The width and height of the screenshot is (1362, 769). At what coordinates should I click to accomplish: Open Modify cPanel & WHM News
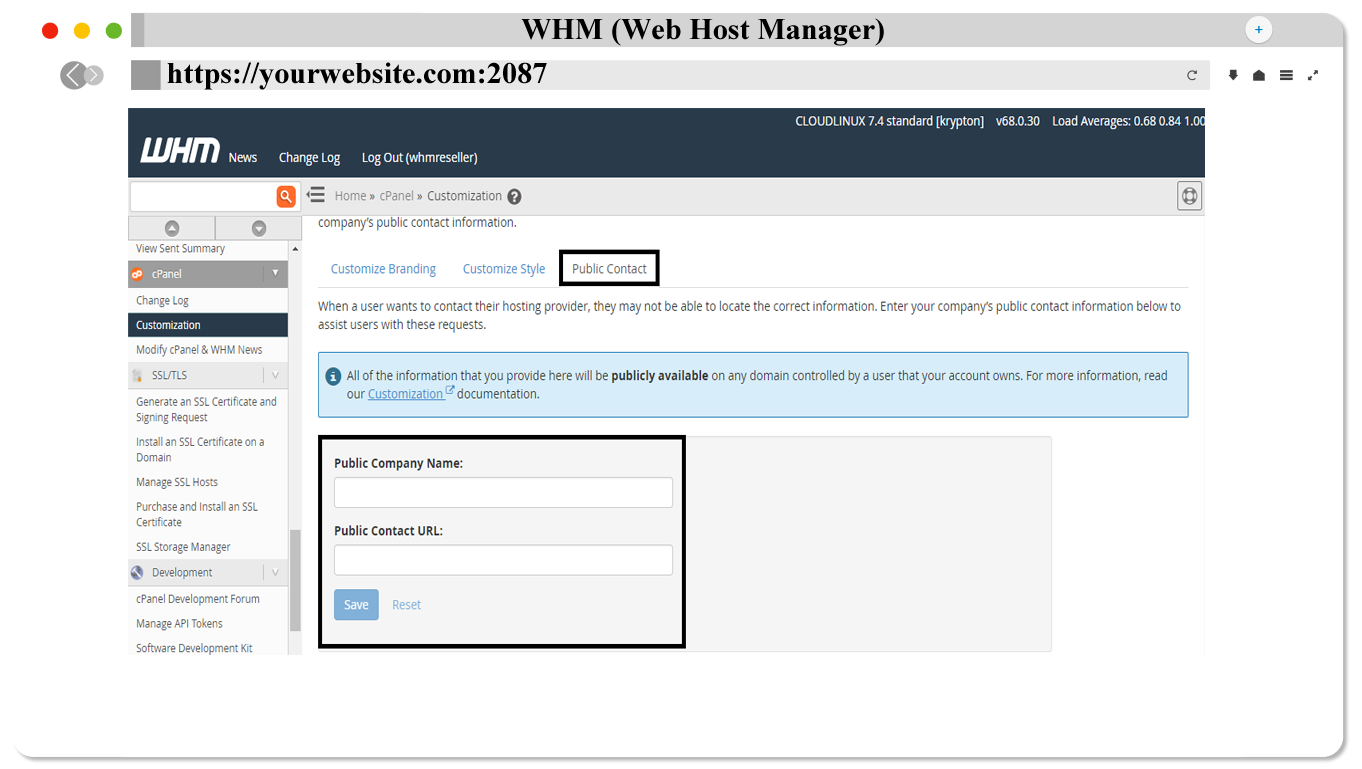tap(199, 350)
